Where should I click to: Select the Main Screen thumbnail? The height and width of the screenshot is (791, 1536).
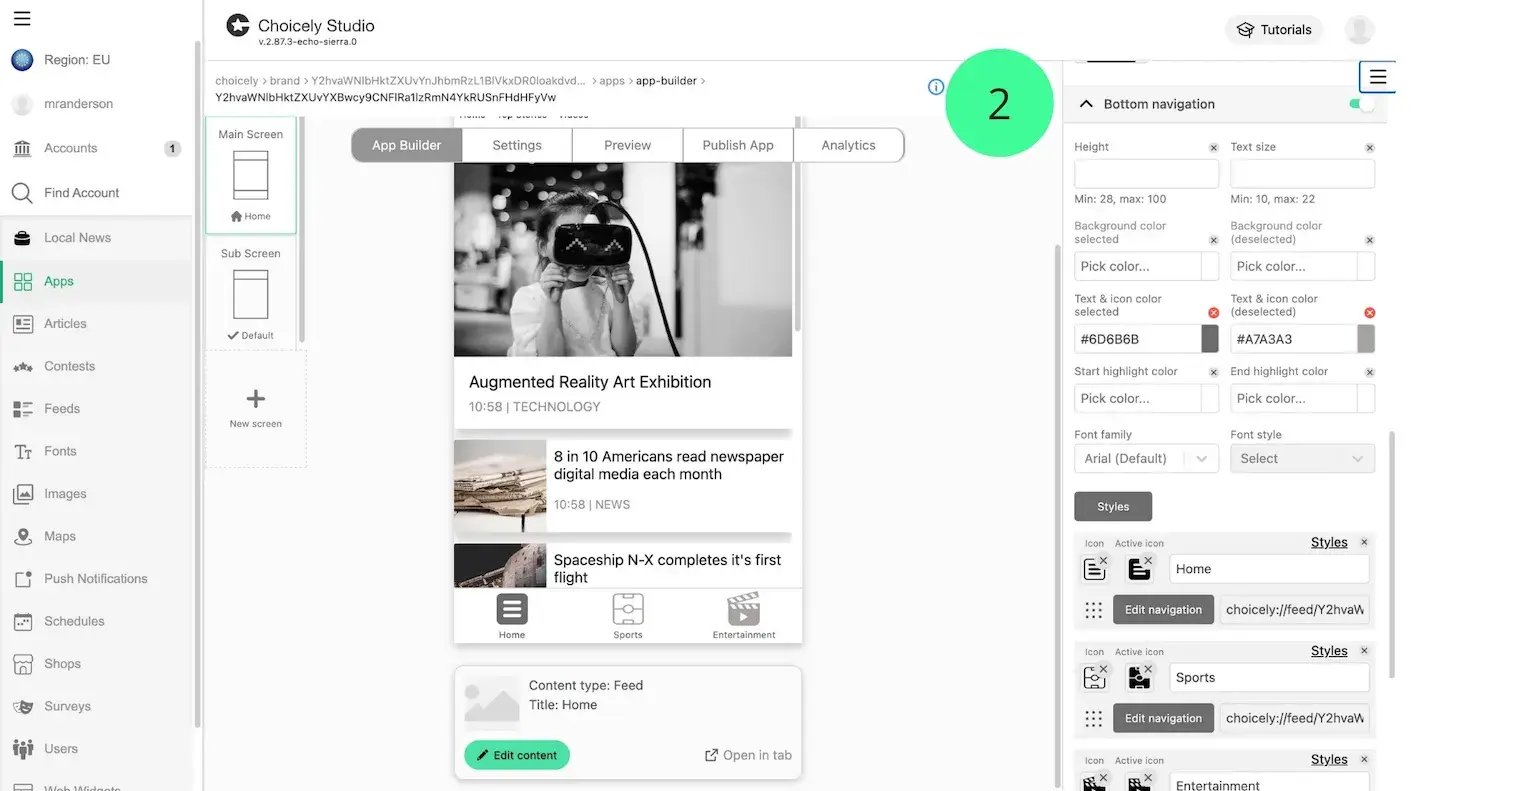click(251, 175)
